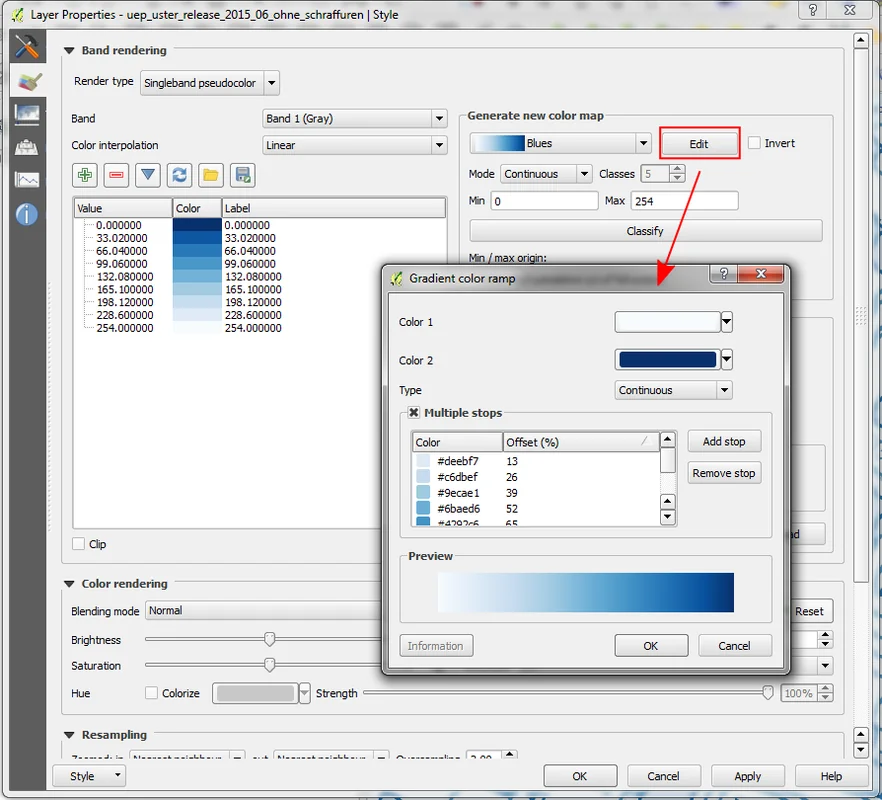
Task: Open the Render type dropdown
Action: point(209,82)
